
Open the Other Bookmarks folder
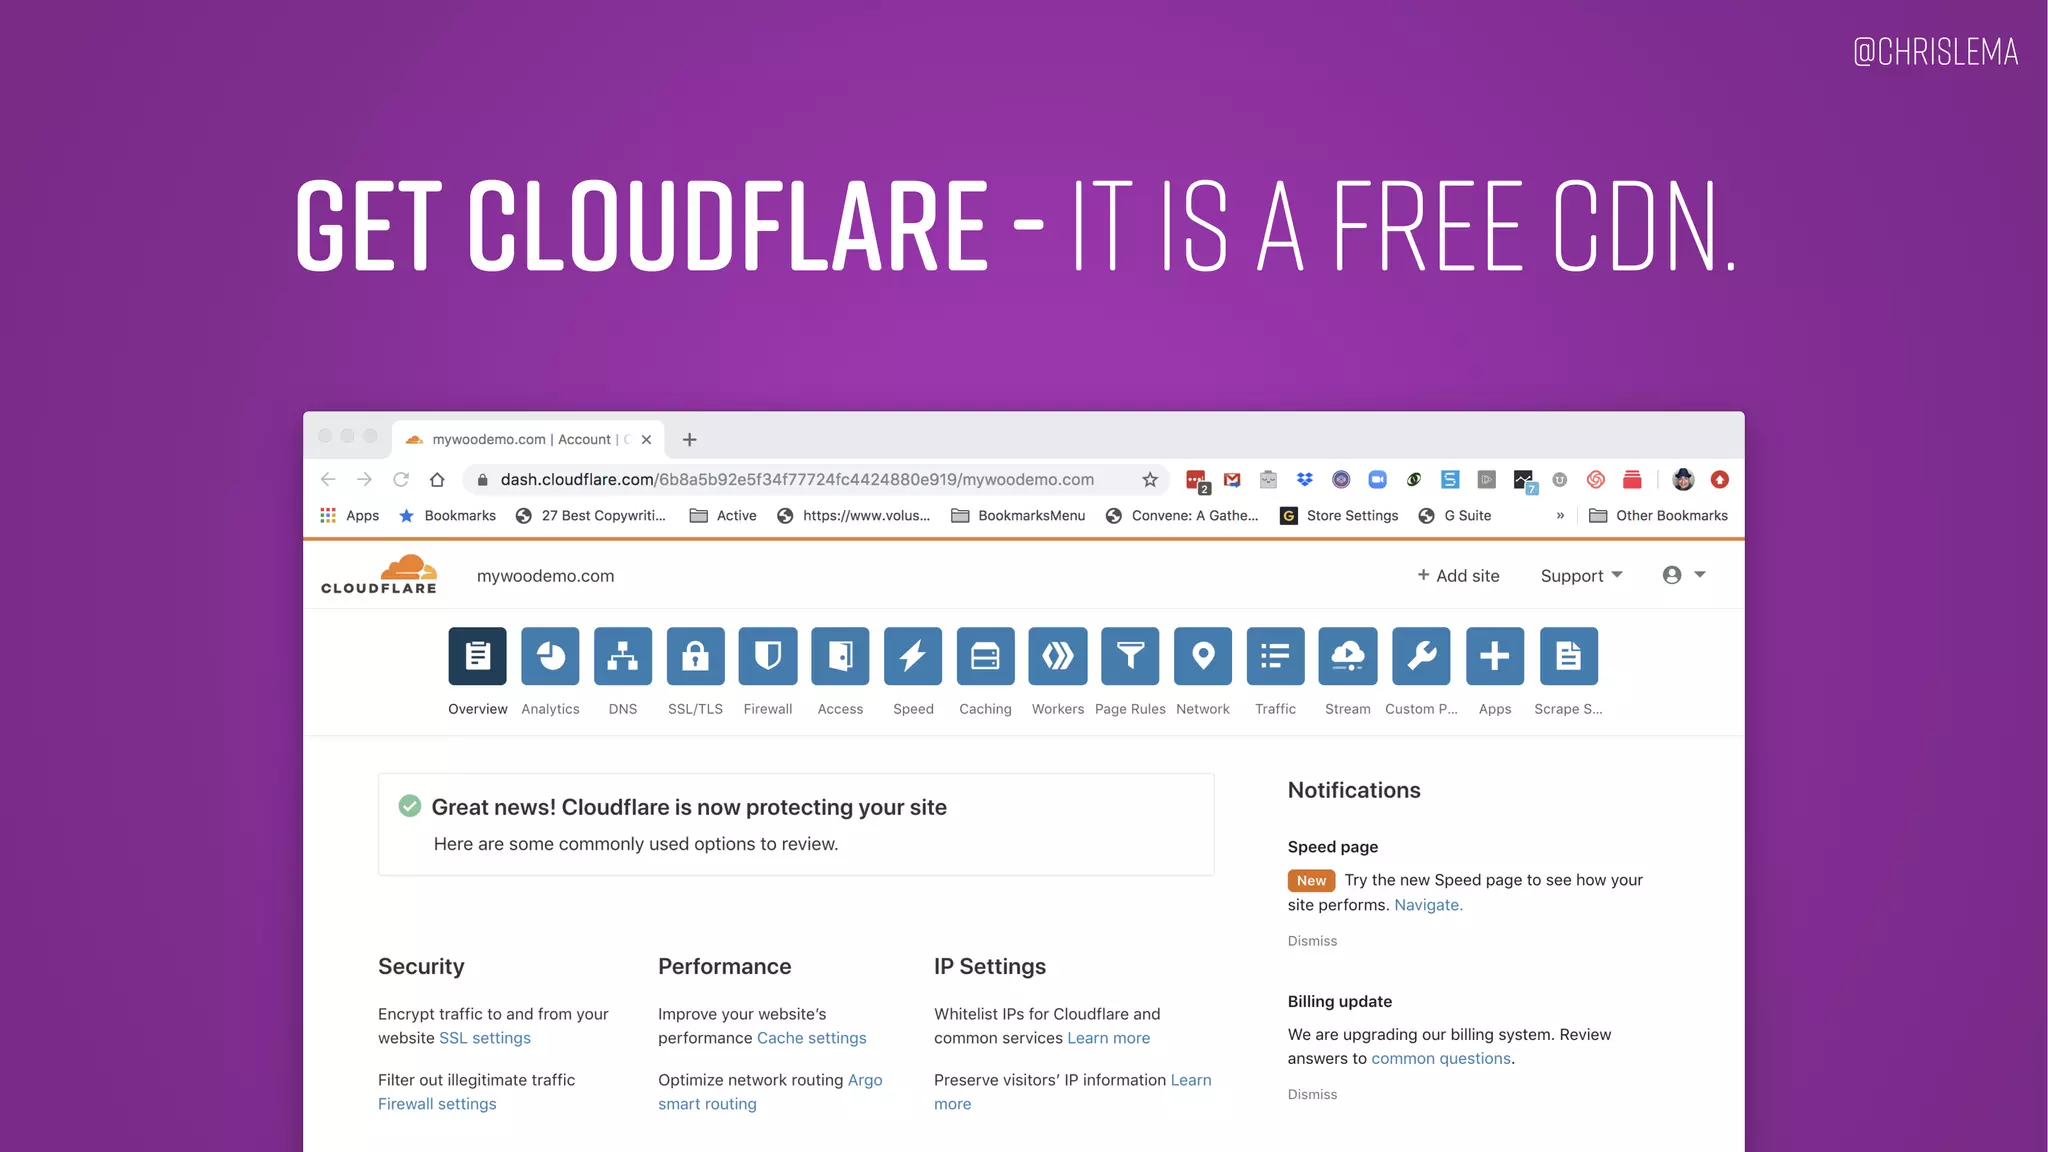(x=1658, y=515)
